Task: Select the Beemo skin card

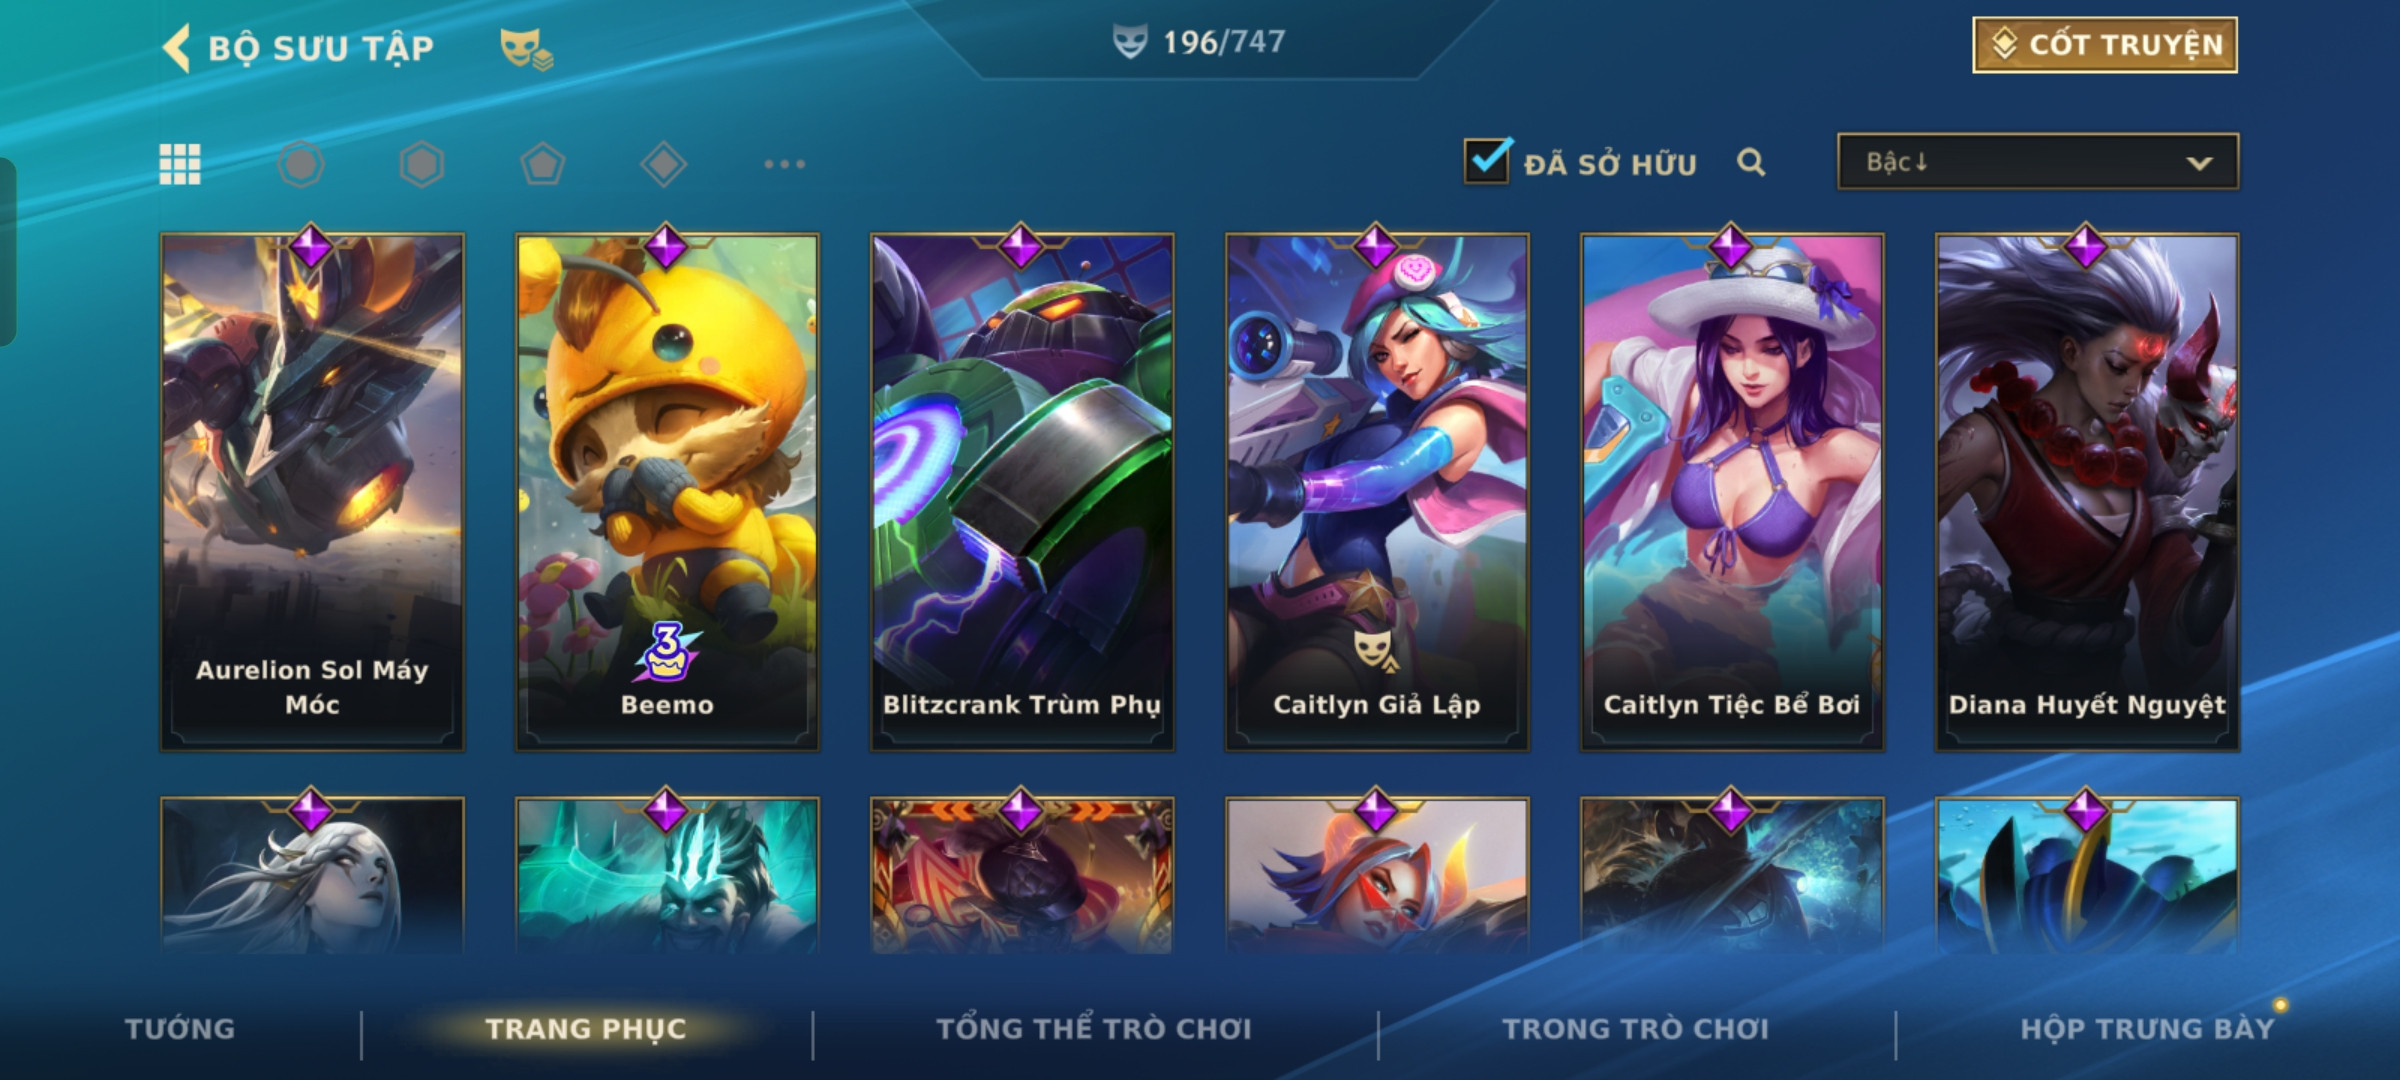Action: pos(667,492)
